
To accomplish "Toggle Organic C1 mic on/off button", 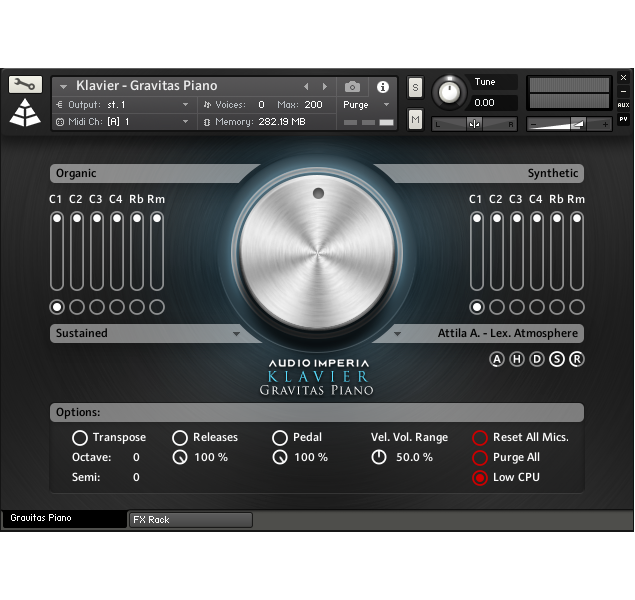I will [x=57, y=307].
